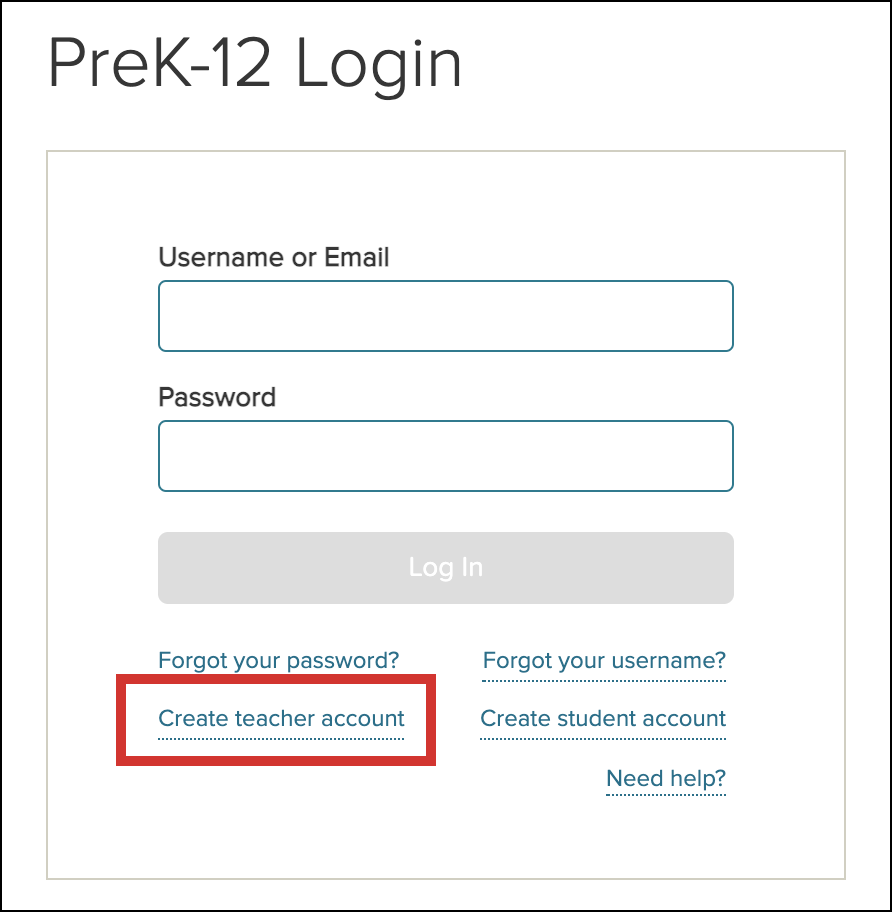Screen dimensions: 892x912
Task: Click the red-outlined teacher account link
Action: 281,718
